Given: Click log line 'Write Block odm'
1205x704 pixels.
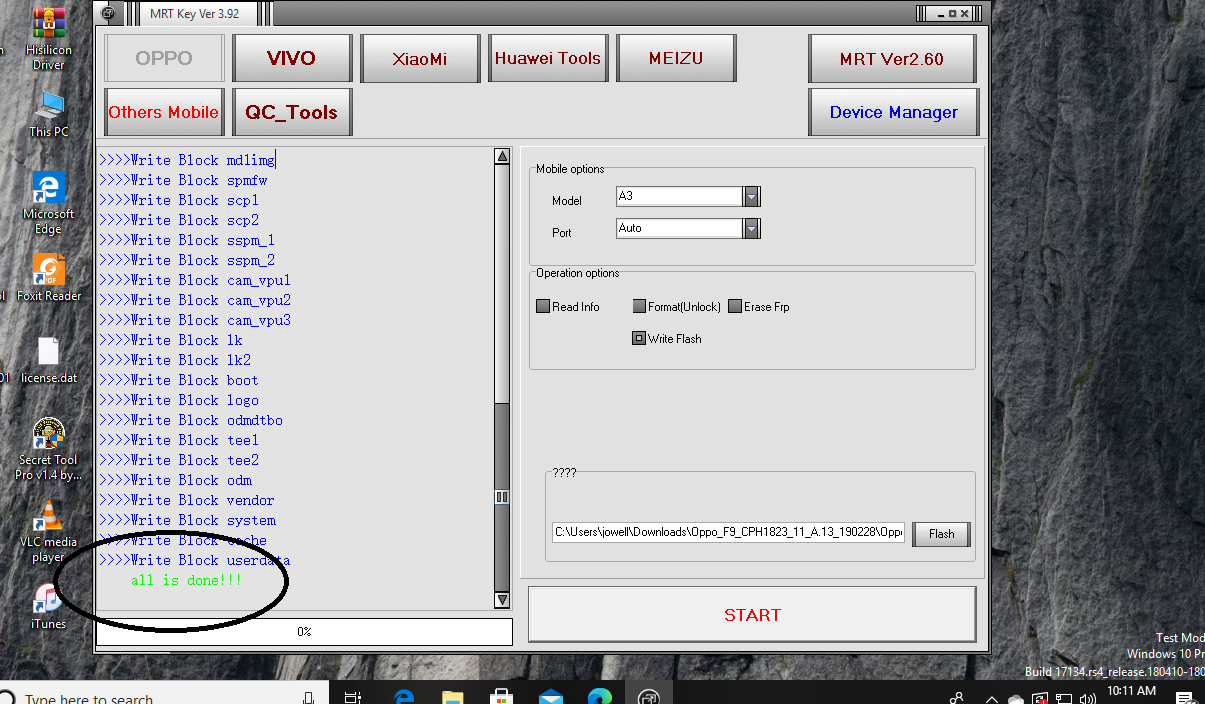Looking at the screenshot, I should click(x=175, y=480).
